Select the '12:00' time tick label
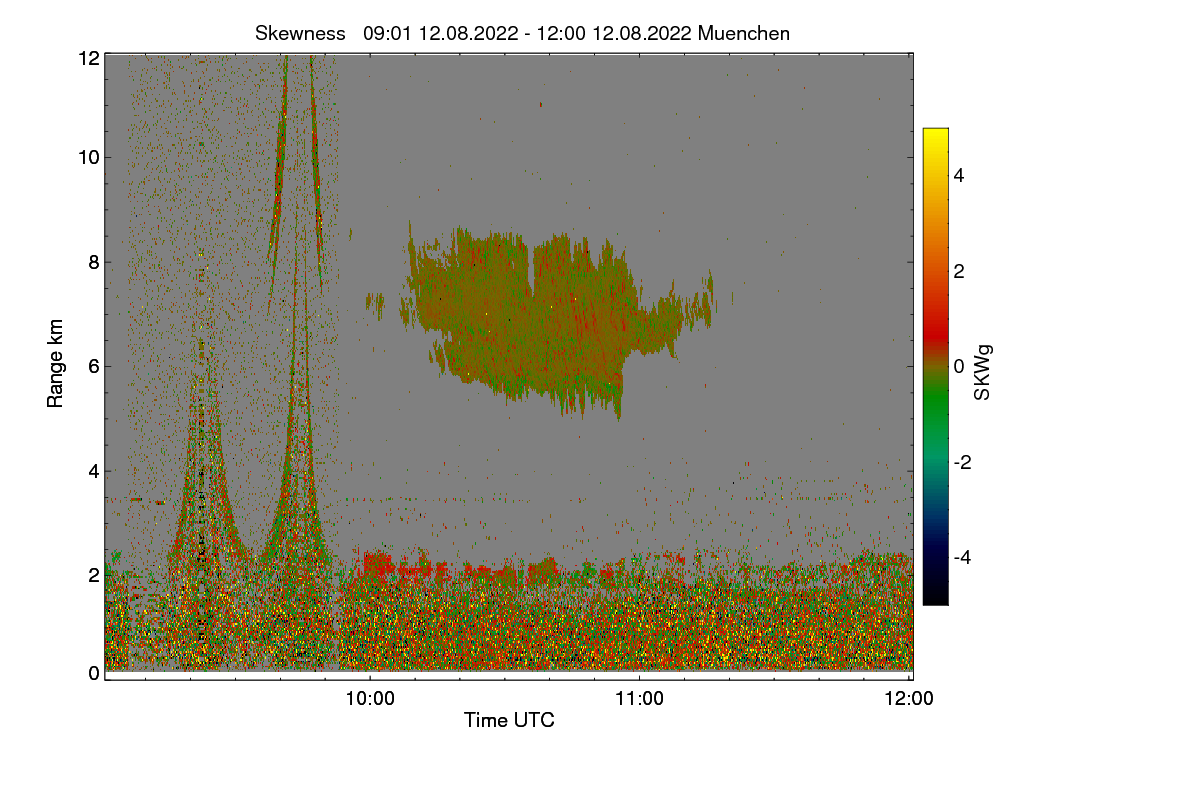The image size is (1200, 800). click(910, 699)
